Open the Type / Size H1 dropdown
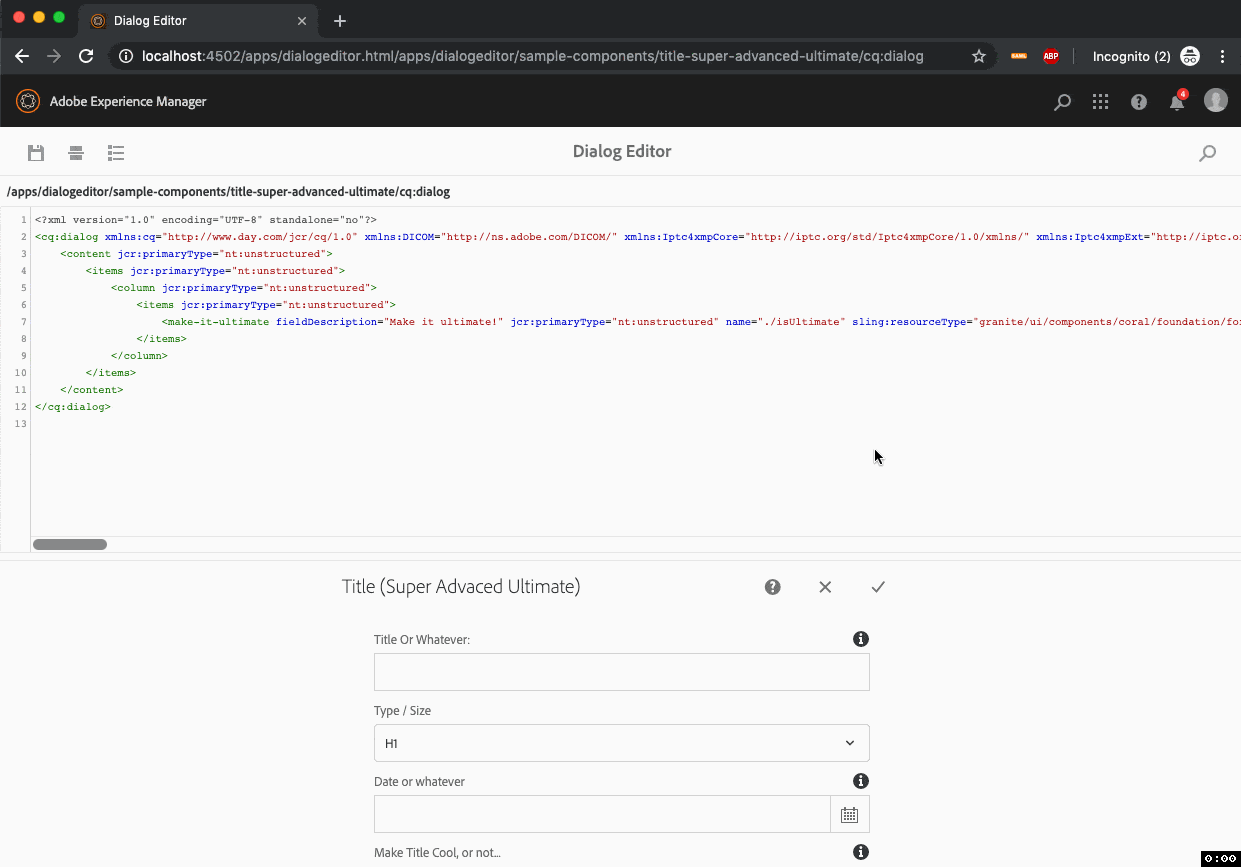The height and width of the screenshot is (867, 1241). 622,743
